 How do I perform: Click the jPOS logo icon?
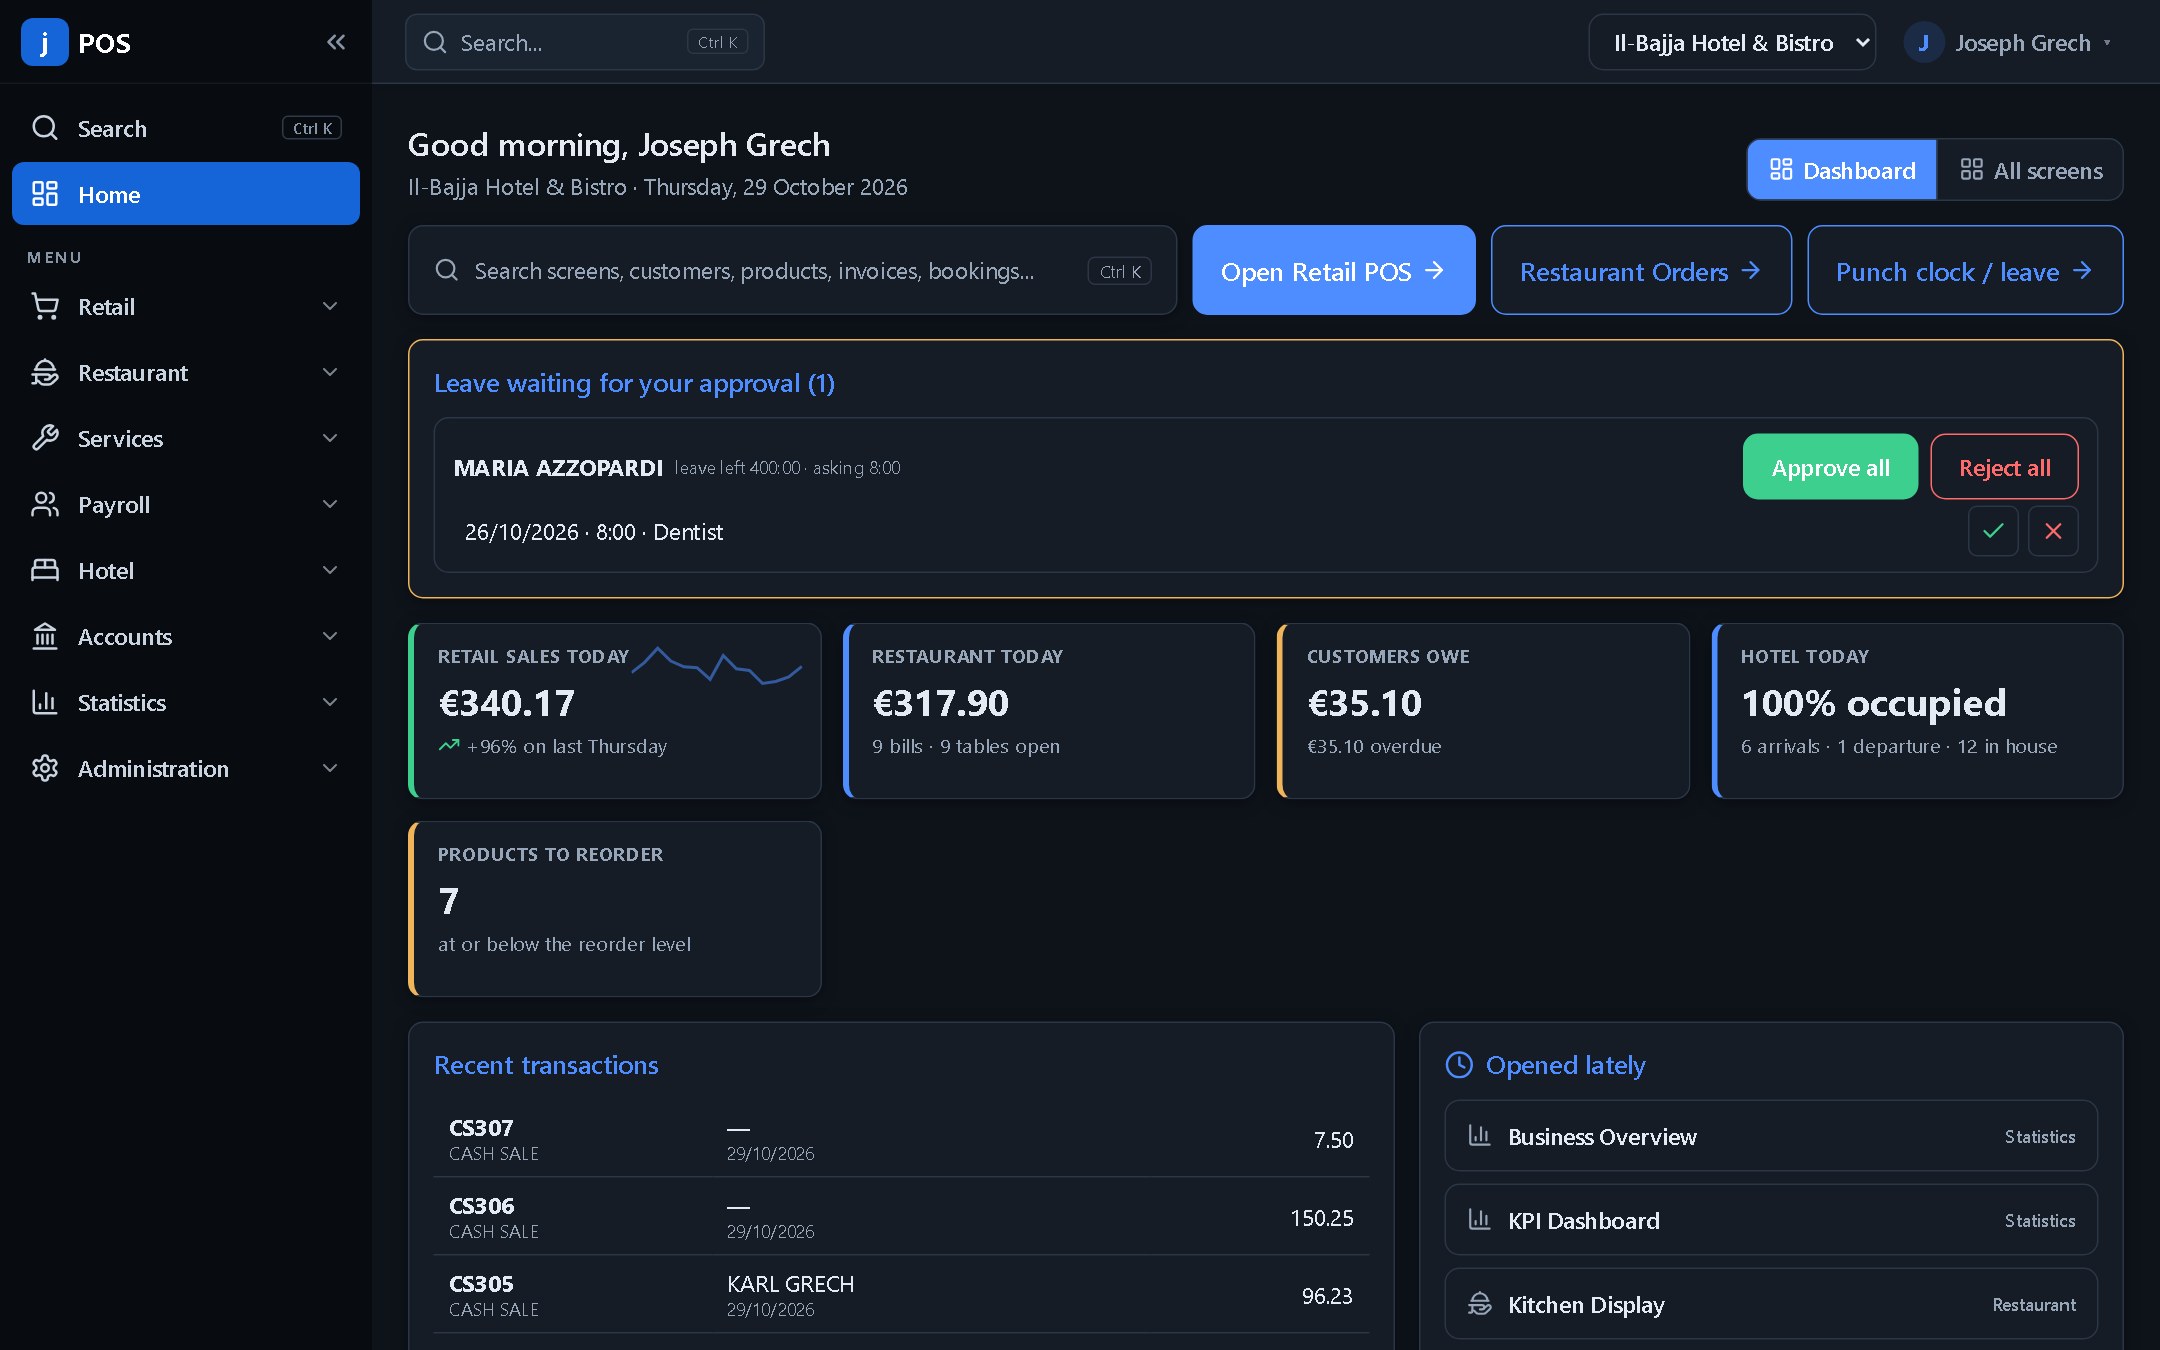pos(44,42)
